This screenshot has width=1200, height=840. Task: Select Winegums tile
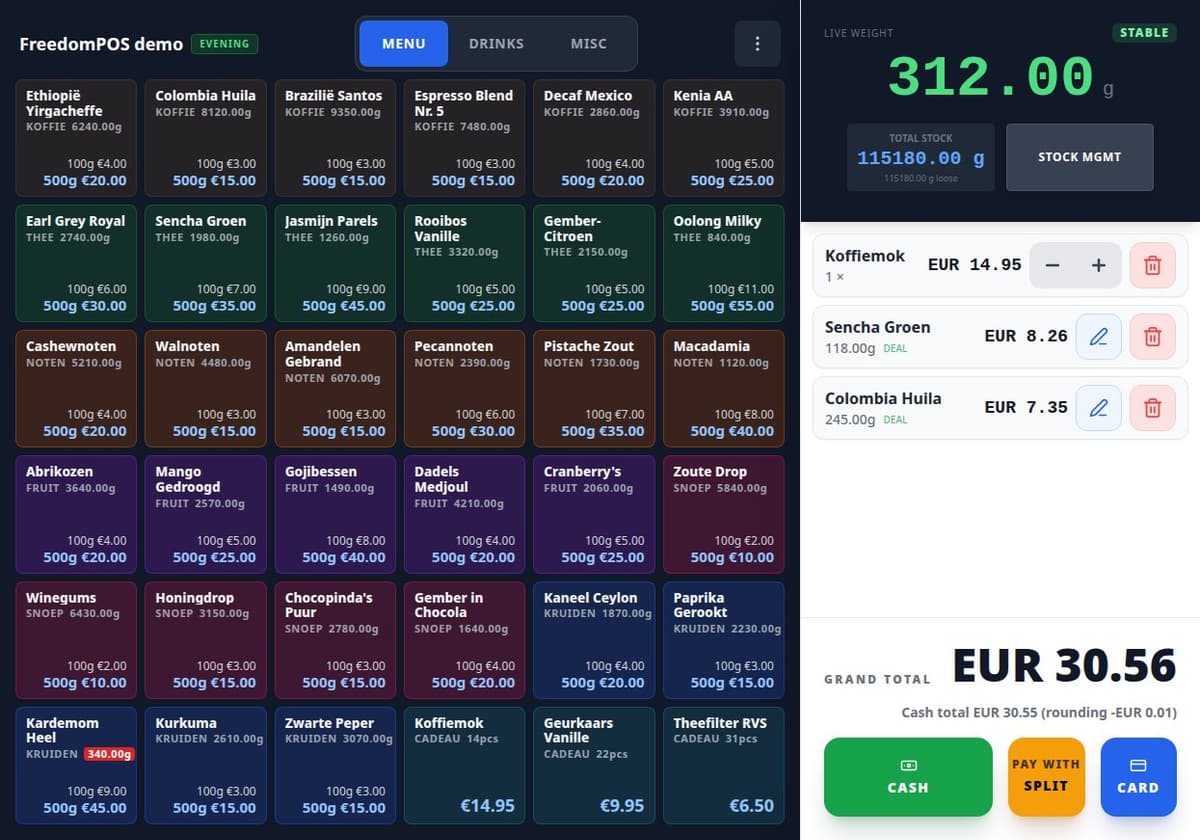coord(76,640)
